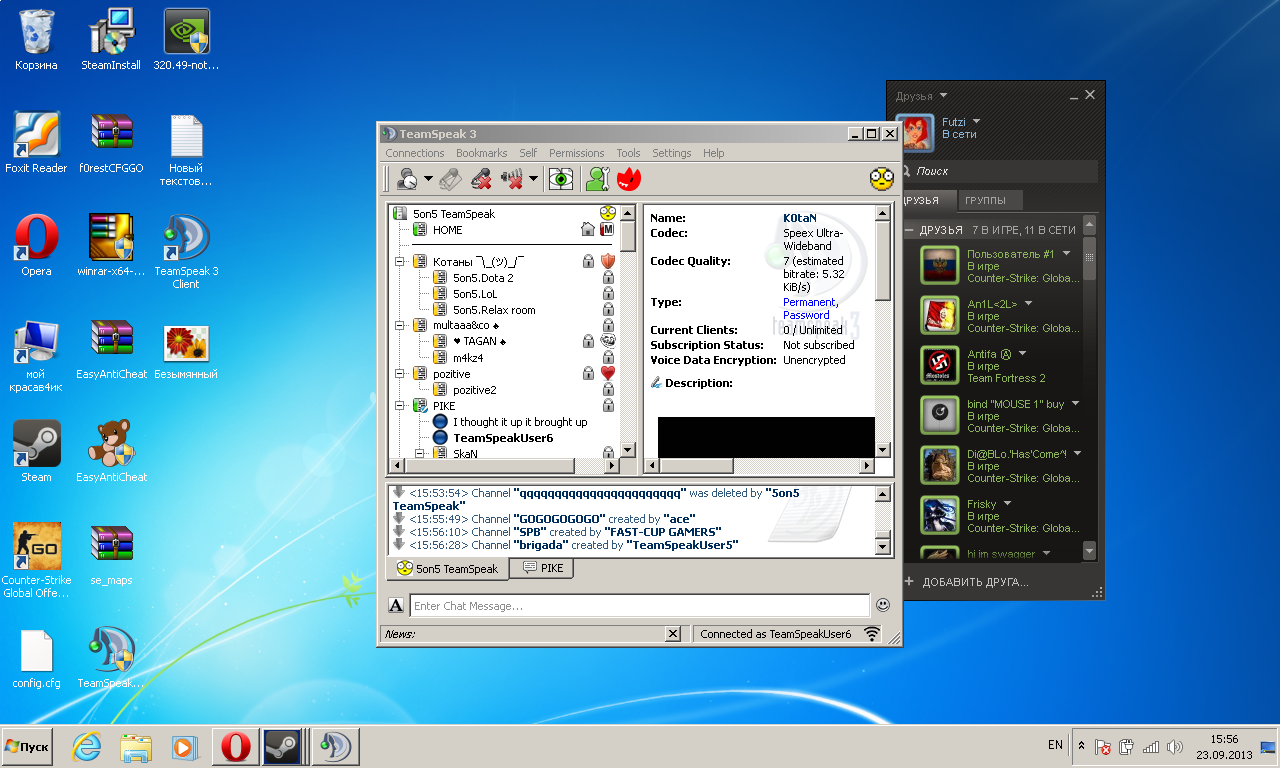The width and height of the screenshot is (1280, 768).
Task: Open the Counter-Strike Global Offensive desktop icon
Action: (x=36, y=559)
